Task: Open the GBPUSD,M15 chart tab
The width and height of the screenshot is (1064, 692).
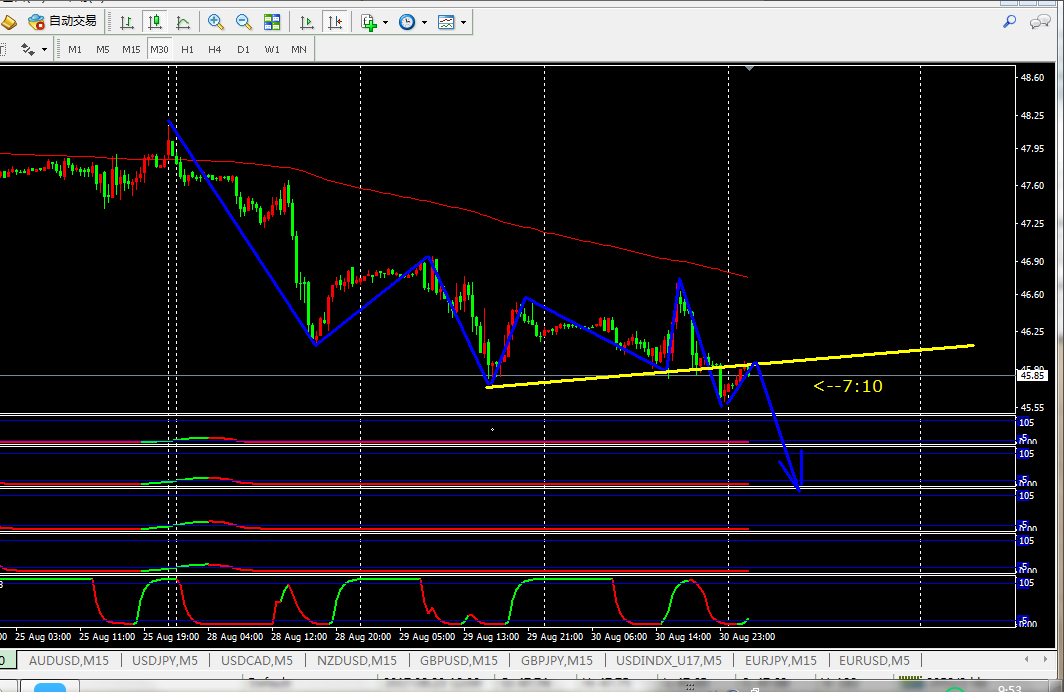Action: (459, 660)
